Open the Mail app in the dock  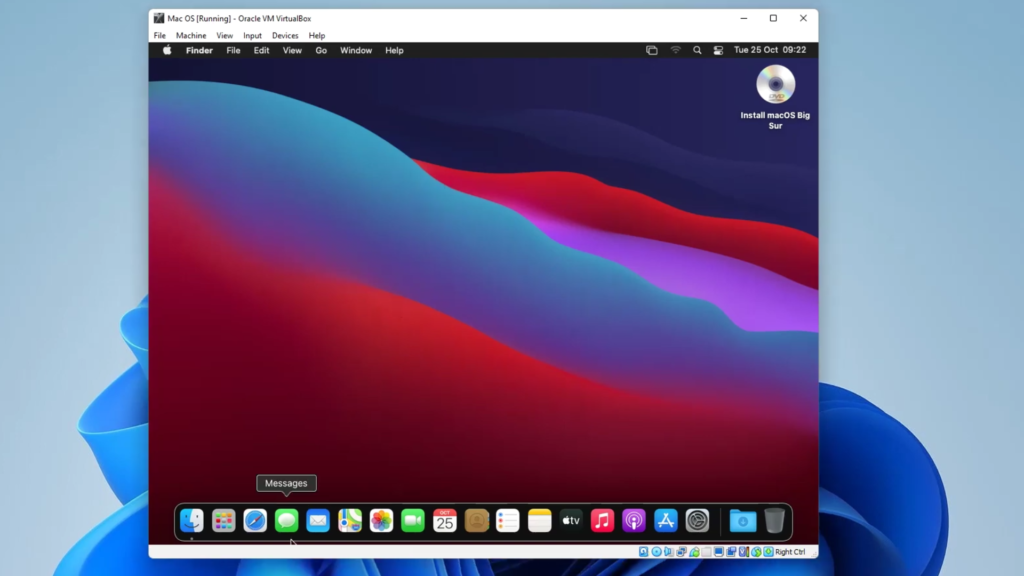pos(318,520)
